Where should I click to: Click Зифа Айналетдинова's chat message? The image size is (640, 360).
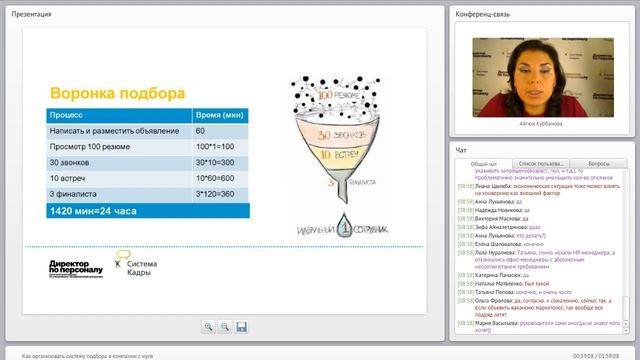click(x=499, y=227)
